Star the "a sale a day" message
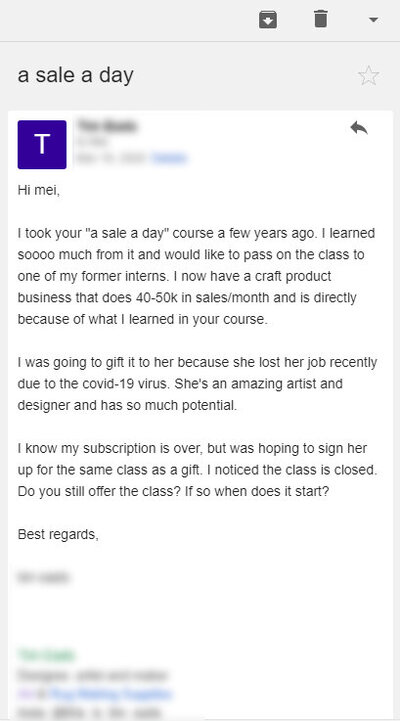The width and height of the screenshot is (400, 721). (x=368, y=75)
